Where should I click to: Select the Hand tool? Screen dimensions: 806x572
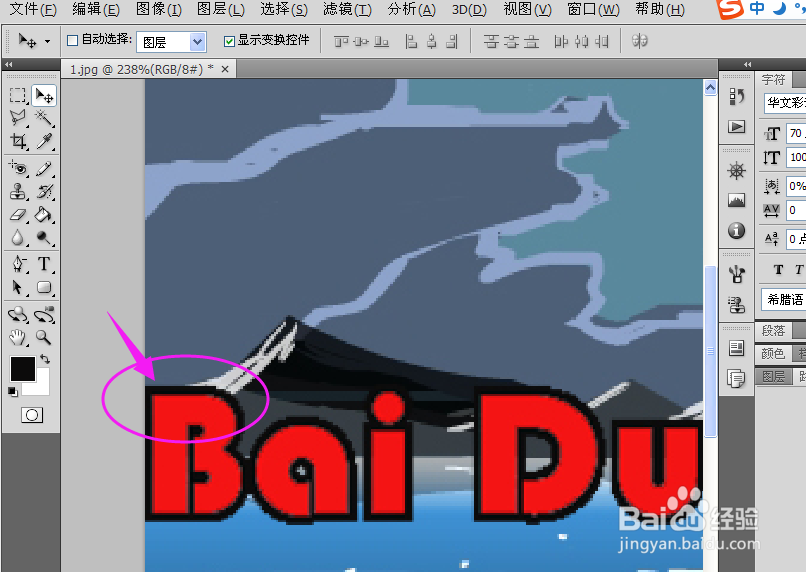coord(18,337)
